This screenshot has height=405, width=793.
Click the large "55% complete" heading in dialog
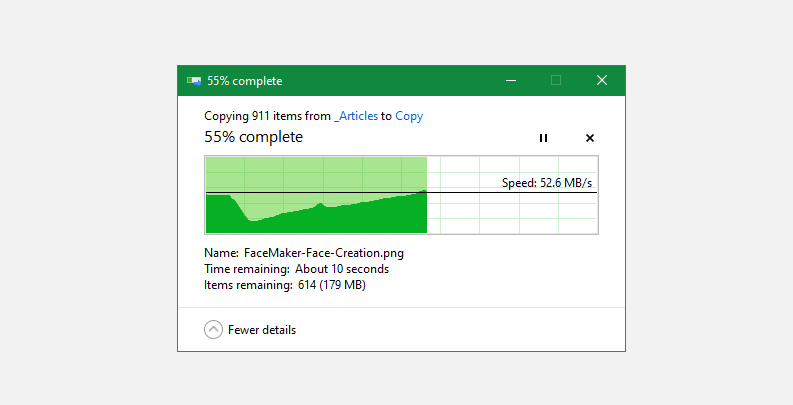[x=253, y=137]
